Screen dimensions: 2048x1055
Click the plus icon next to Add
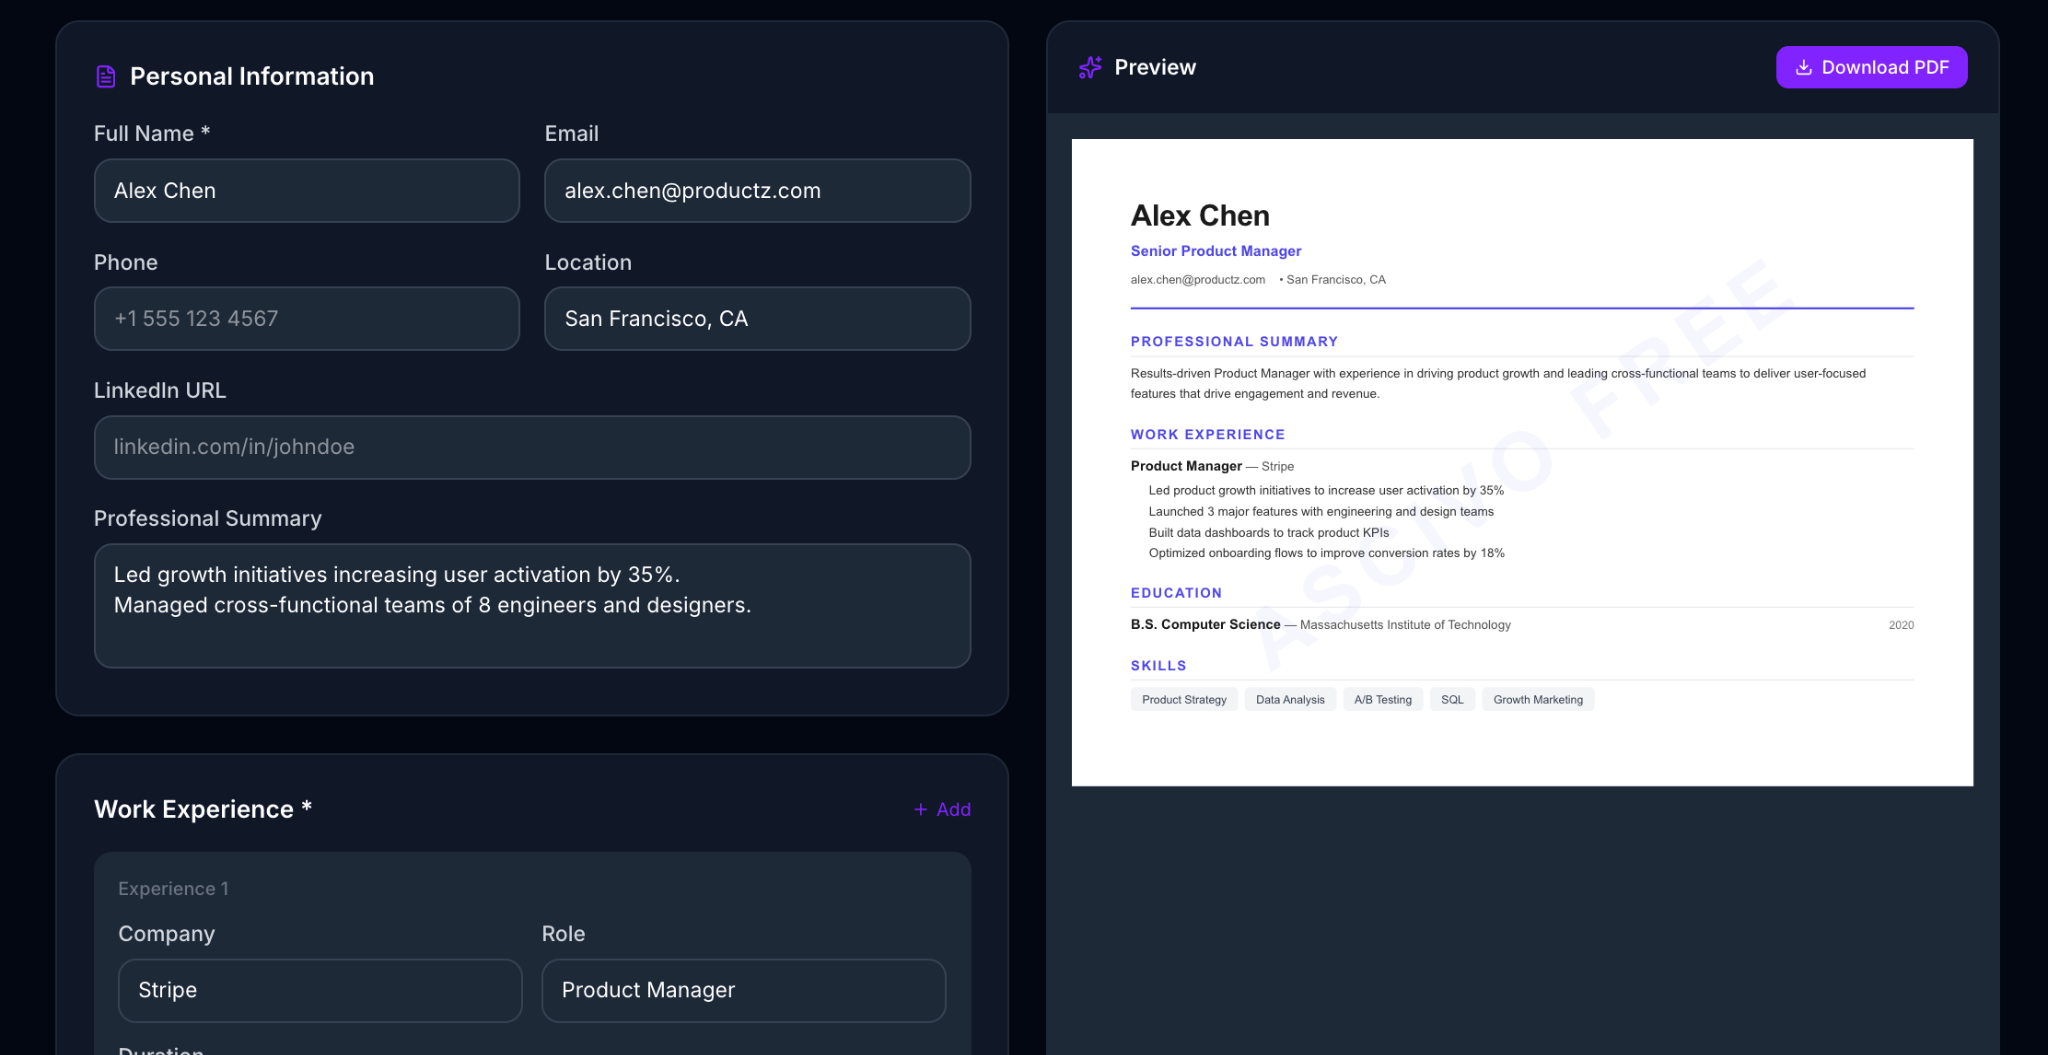point(919,809)
